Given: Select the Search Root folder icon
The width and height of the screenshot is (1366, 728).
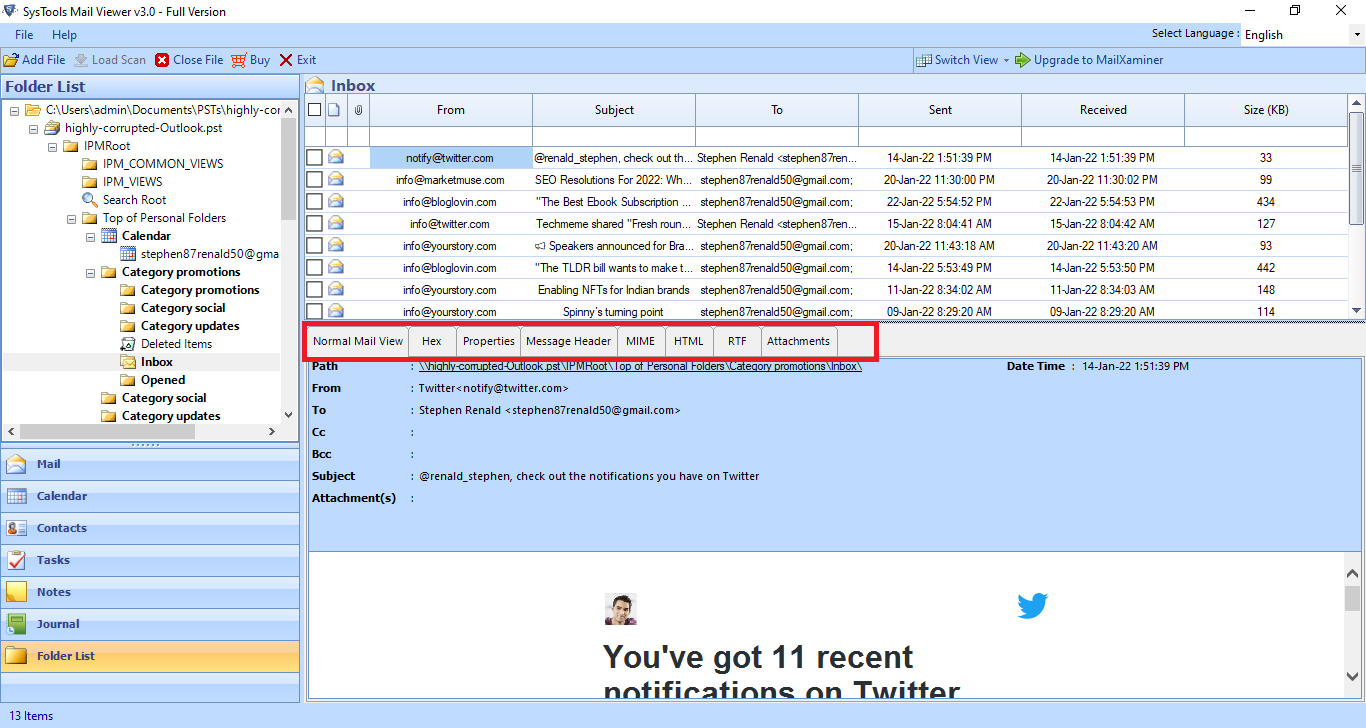Looking at the screenshot, I should point(90,200).
